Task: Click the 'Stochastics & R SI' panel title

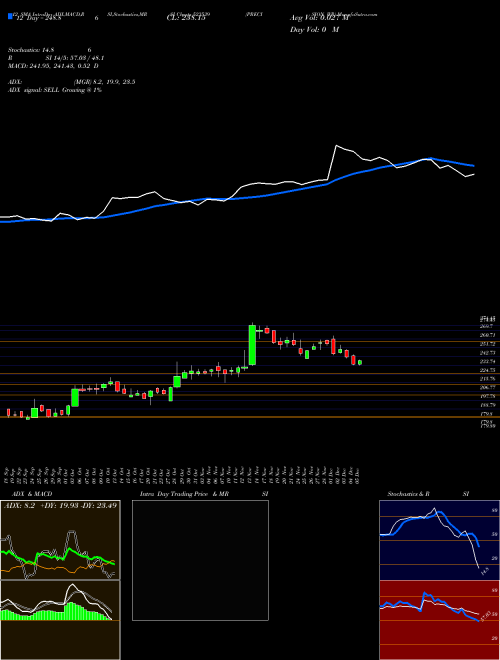Action: click(x=428, y=494)
